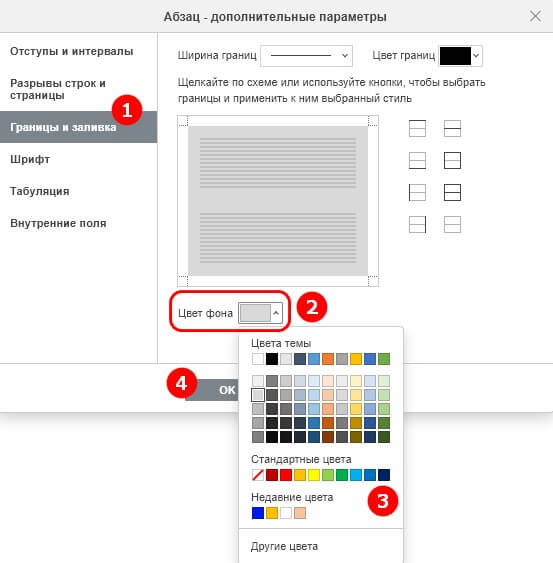Select gold swatch in Недавние цвета
Viewport: 553px width, 563px height.
click(272, 513)
